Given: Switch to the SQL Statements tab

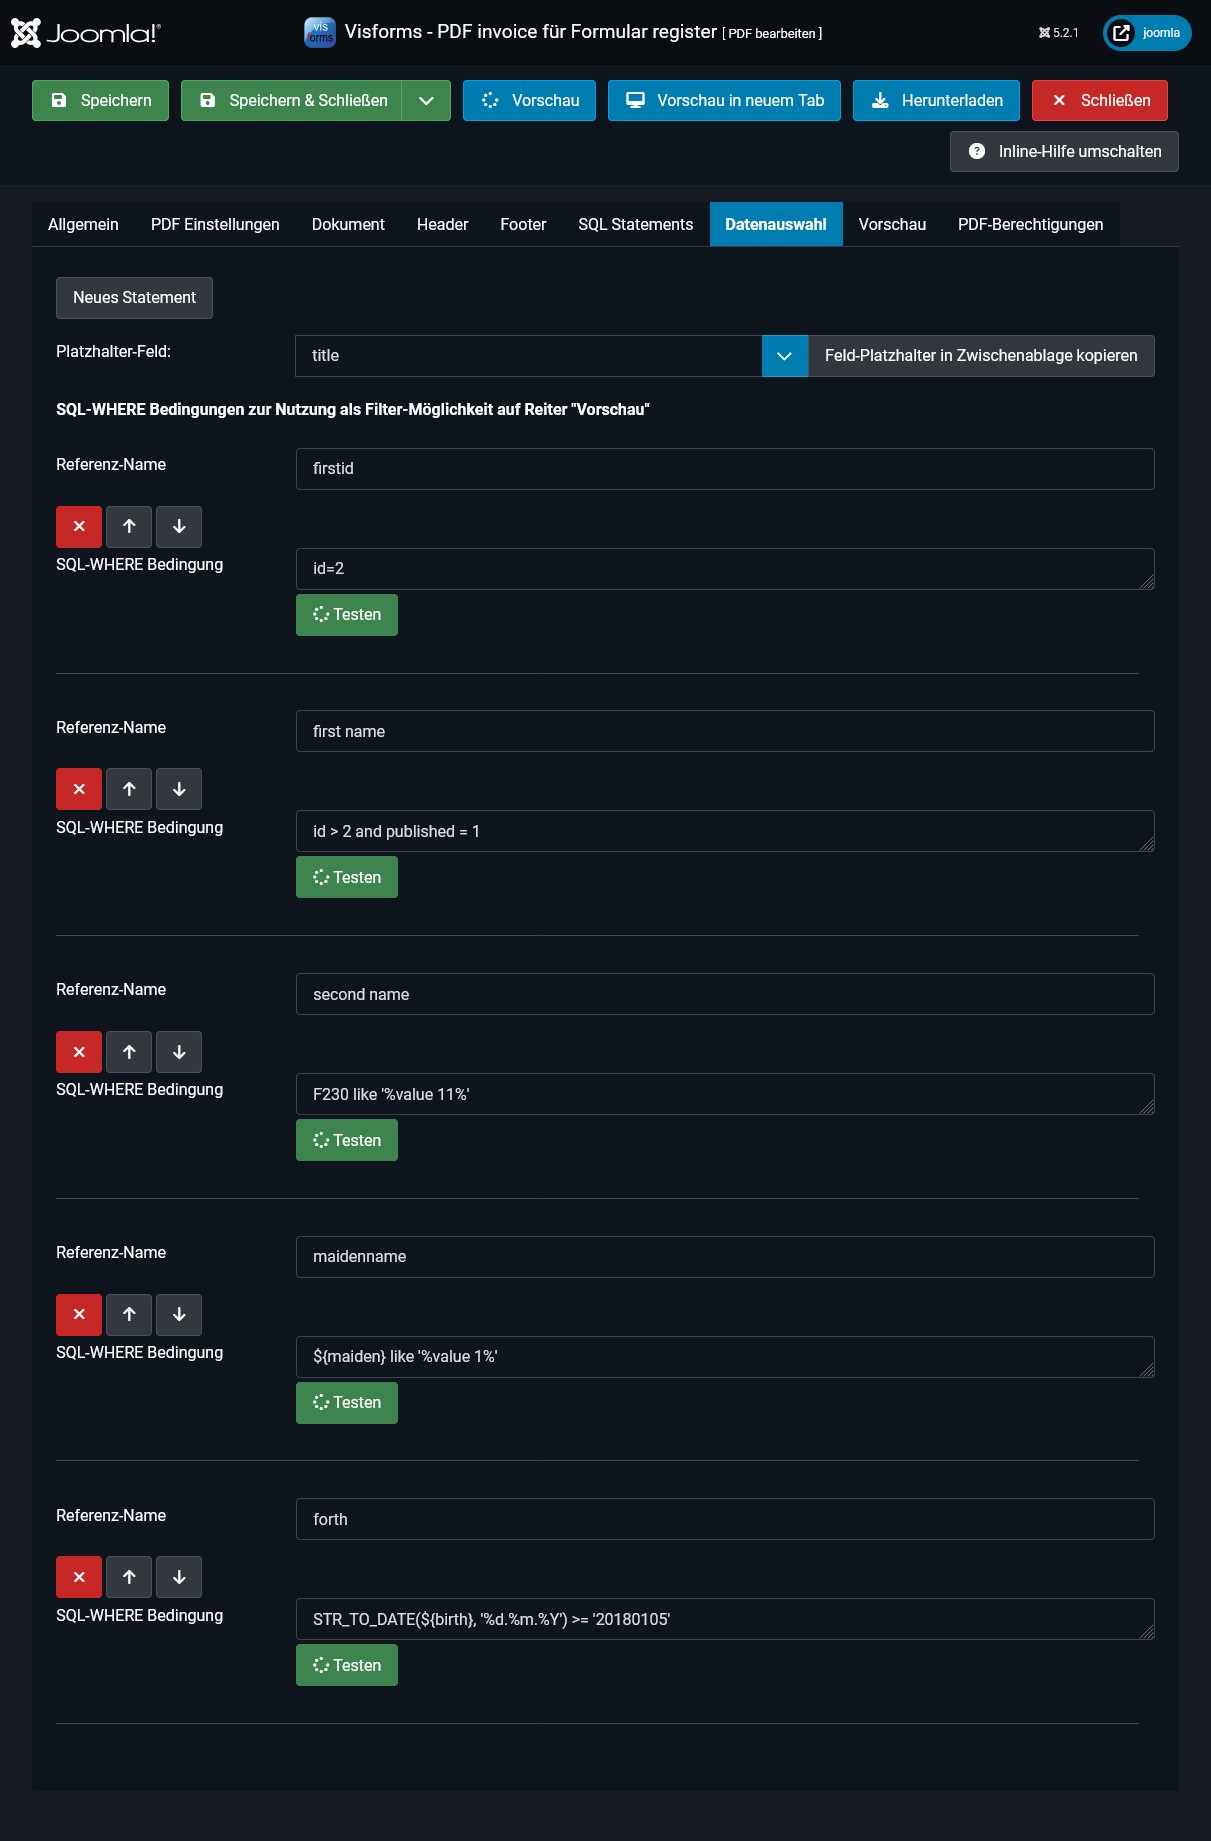Looking at the screenshot, I should click(635, 225).
